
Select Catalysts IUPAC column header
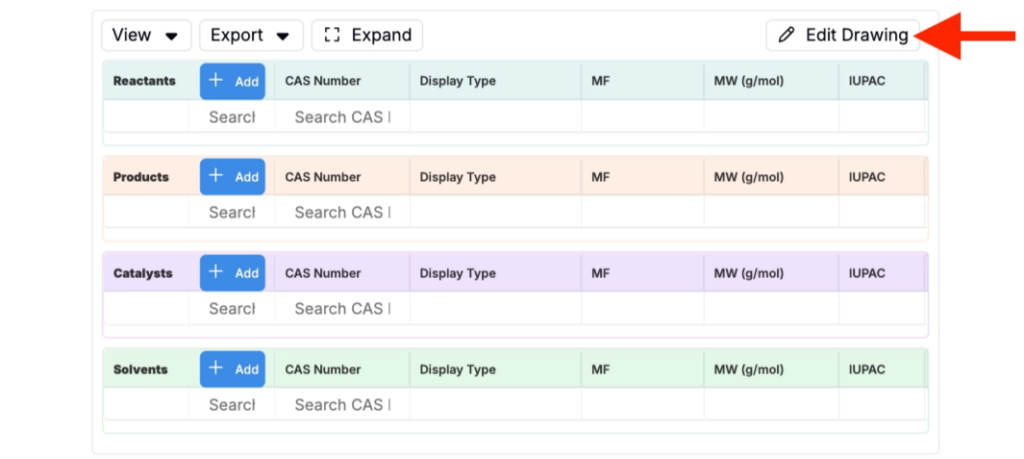(882, 273)
